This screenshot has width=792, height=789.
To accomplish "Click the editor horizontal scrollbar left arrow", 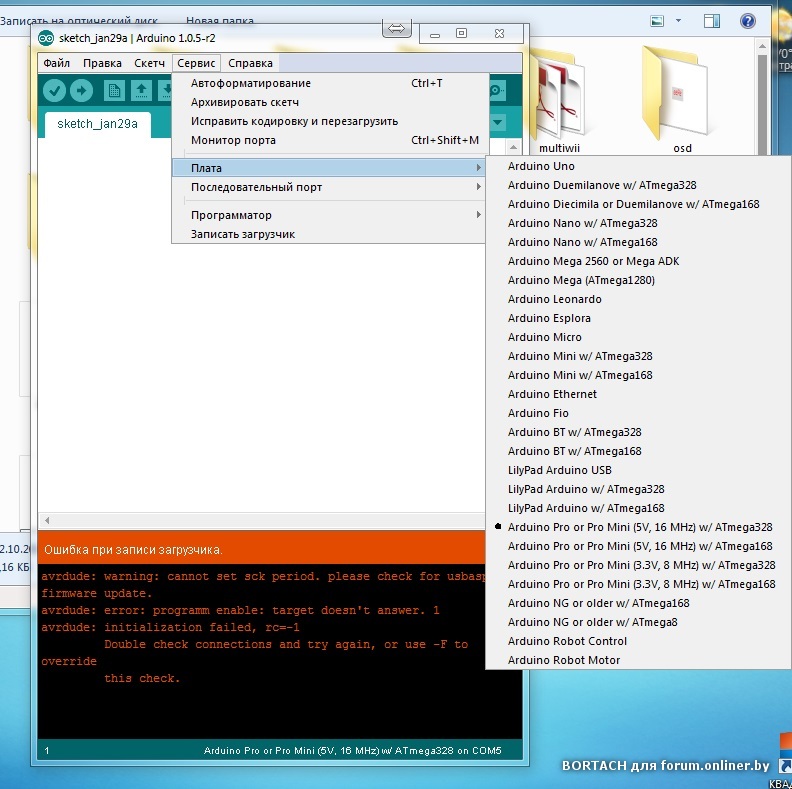I will (46, 521).
